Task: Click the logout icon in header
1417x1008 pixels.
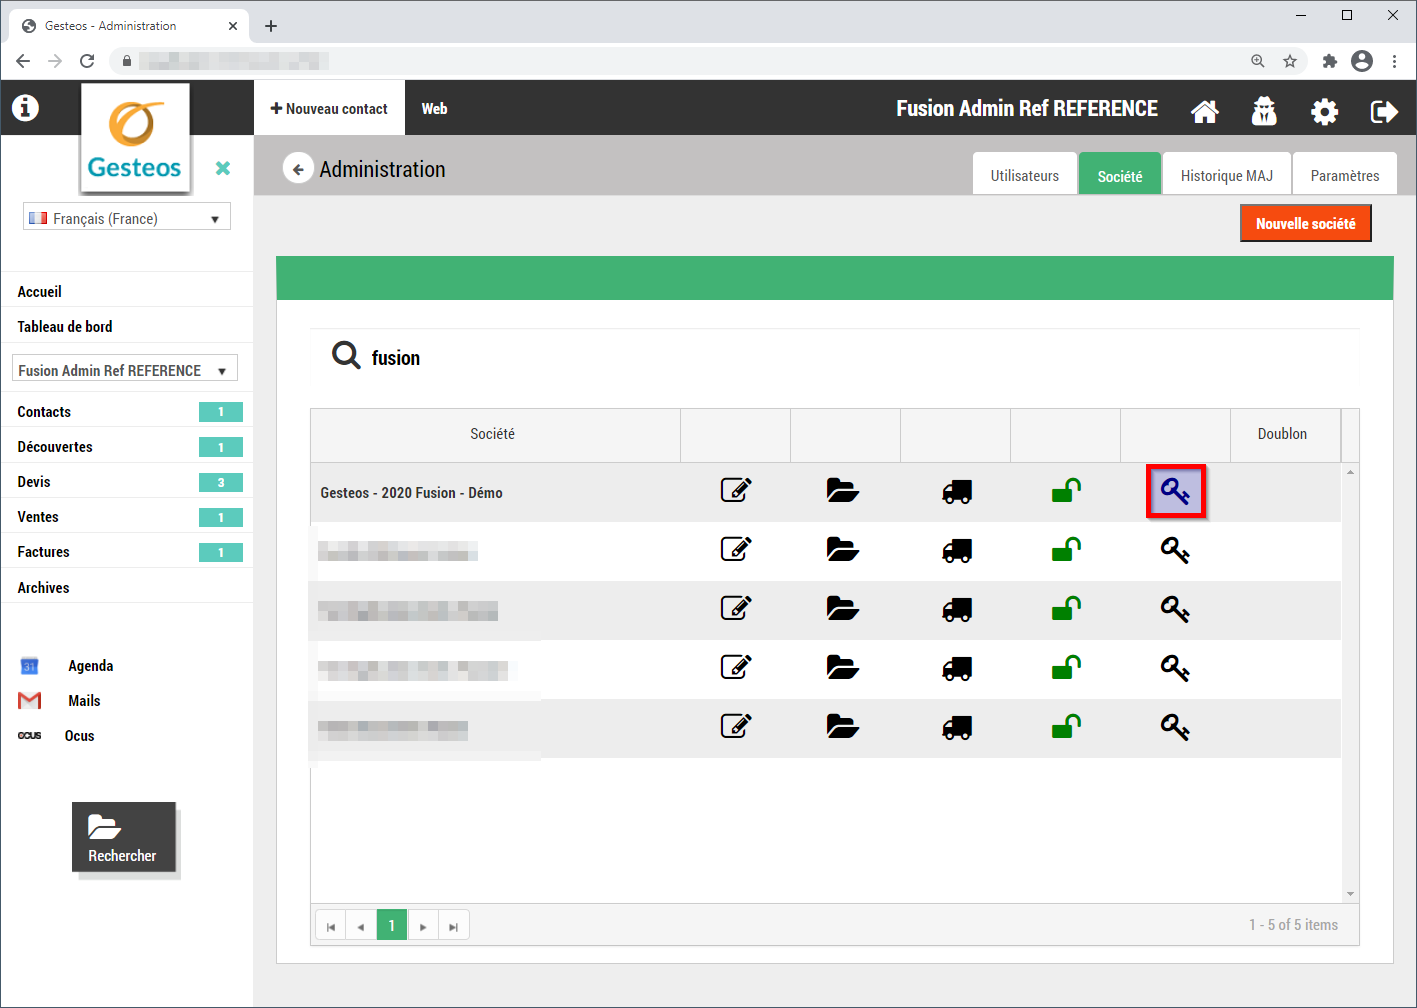Action: coord(1384,111)
